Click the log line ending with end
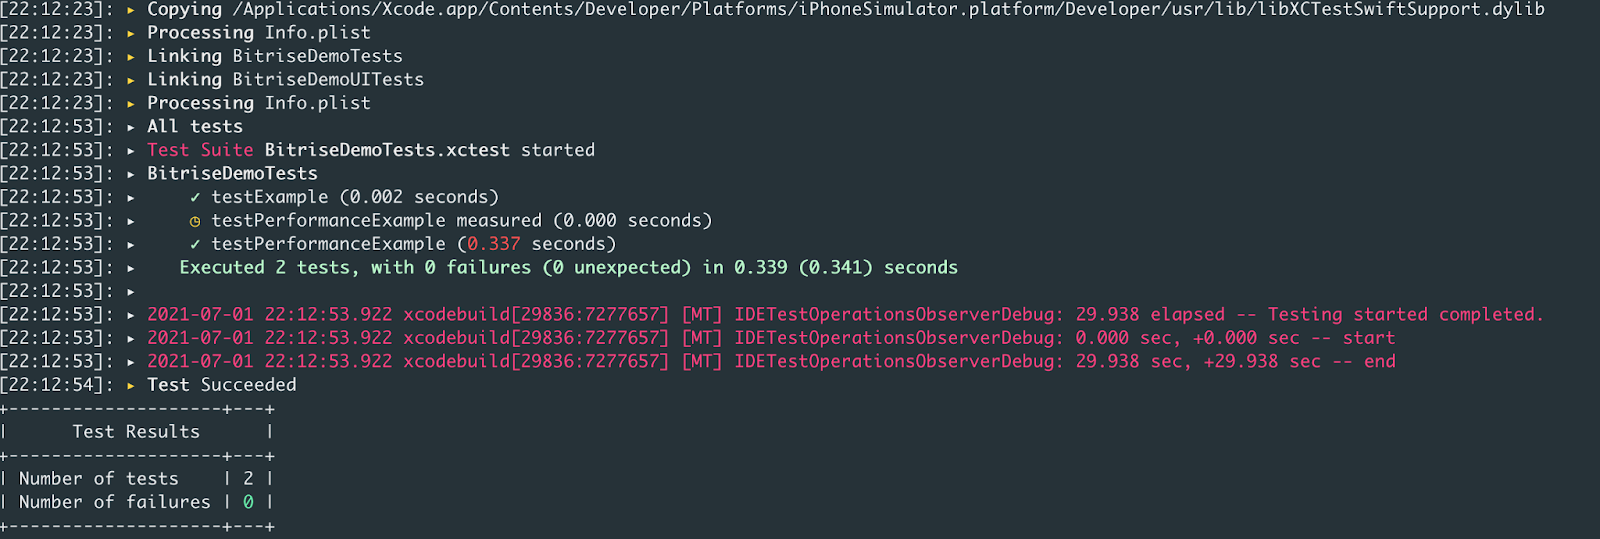This screenshot has width=1600, height=539. click(770, 361)
